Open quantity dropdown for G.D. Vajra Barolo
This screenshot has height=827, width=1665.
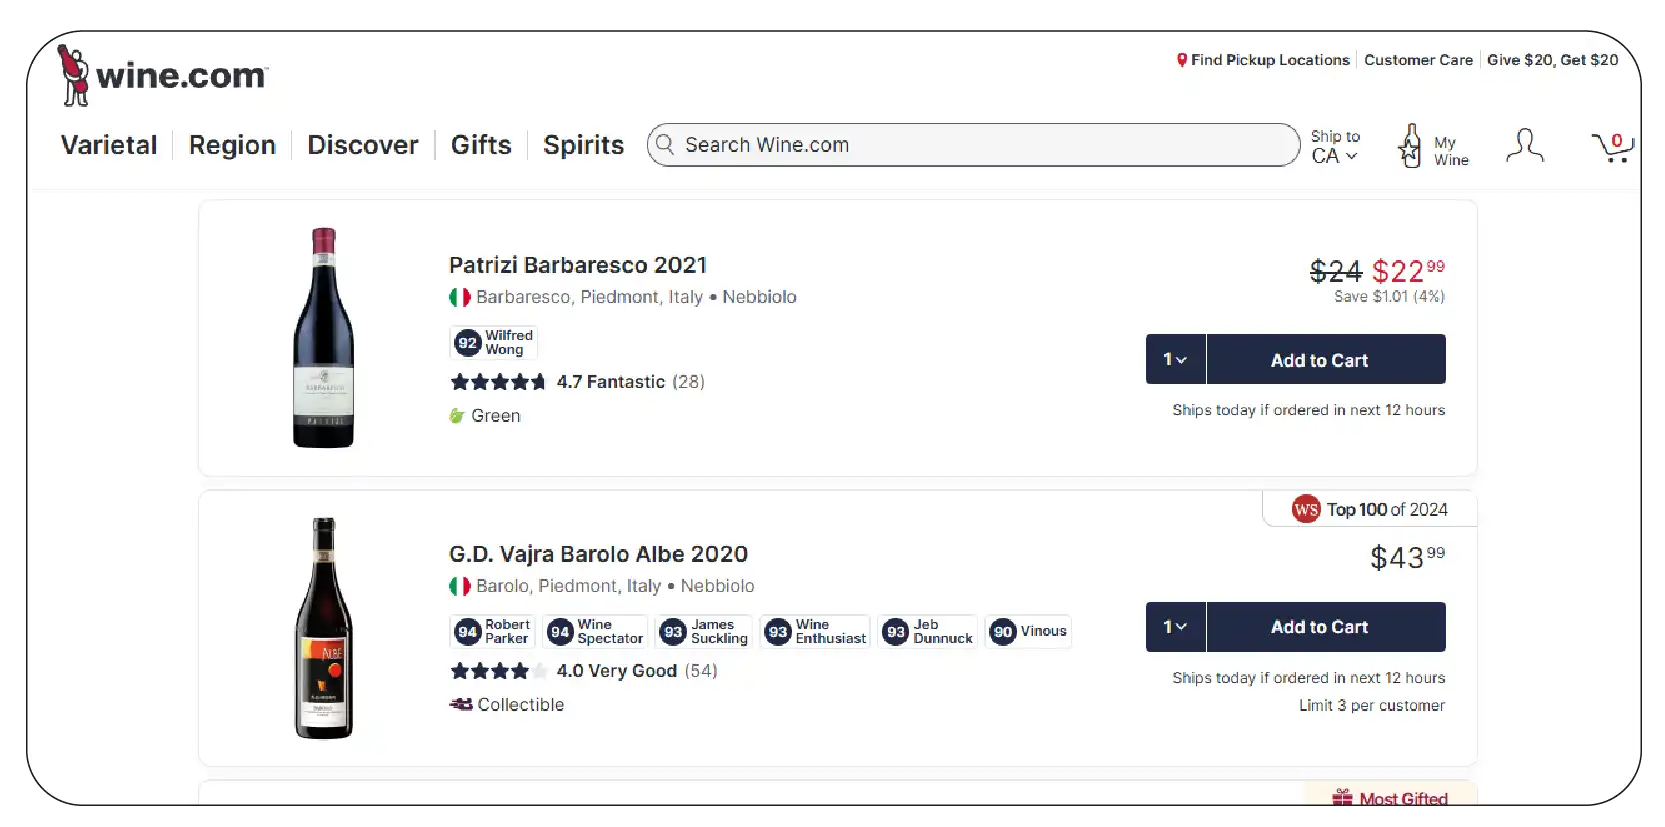[1175, 627]
